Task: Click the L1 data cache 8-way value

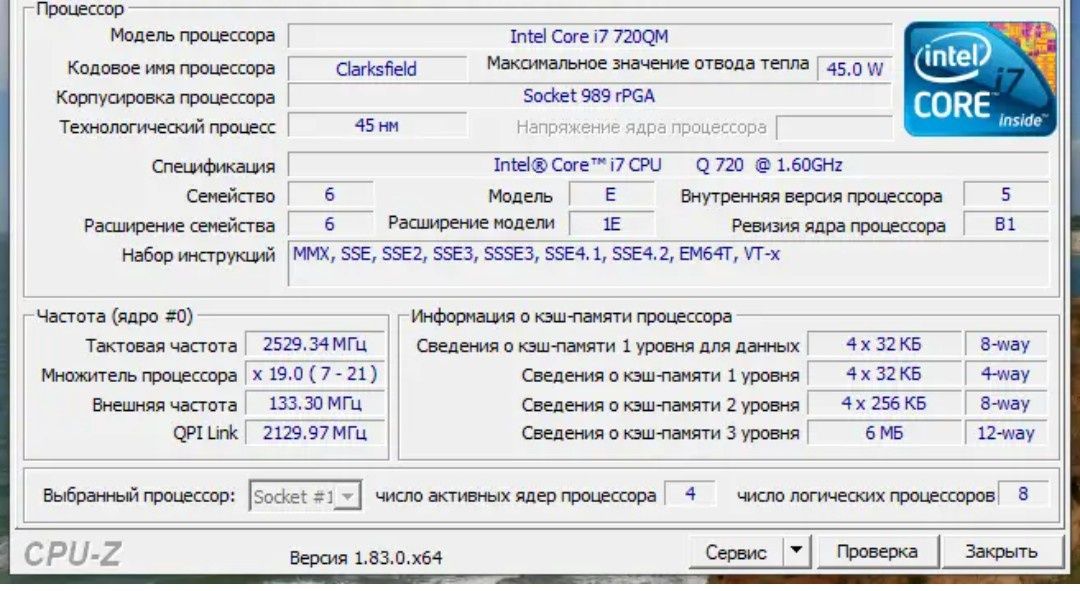Action: [1006, 344]
